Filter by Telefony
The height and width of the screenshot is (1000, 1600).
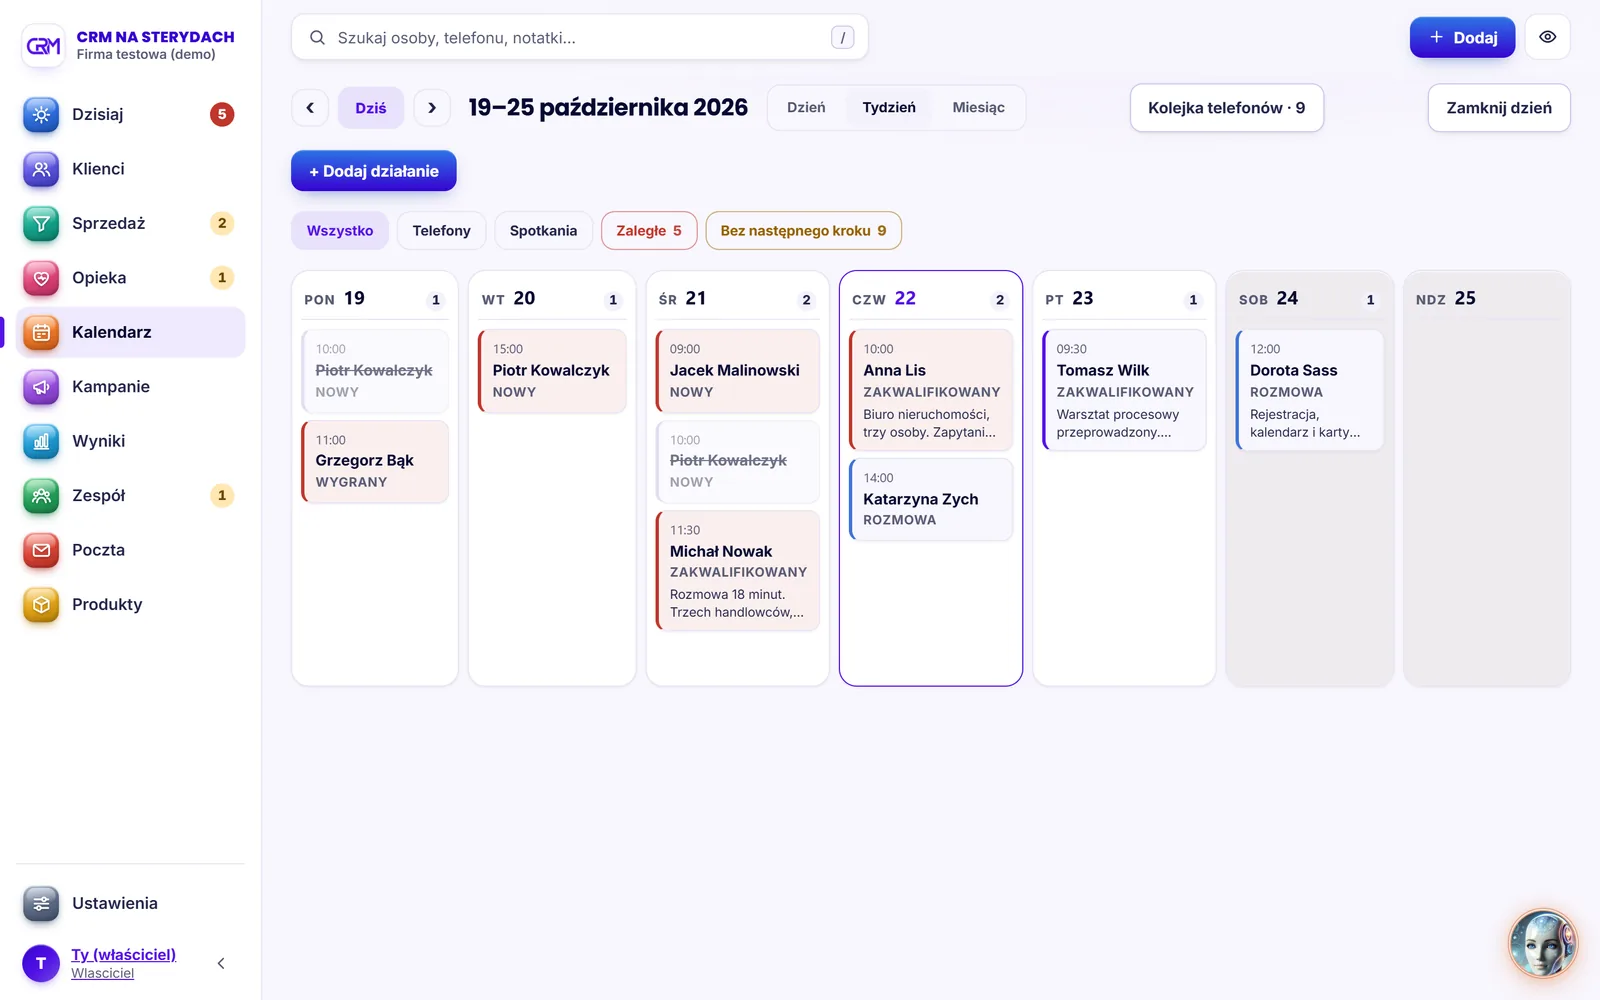tap(441, 231)
